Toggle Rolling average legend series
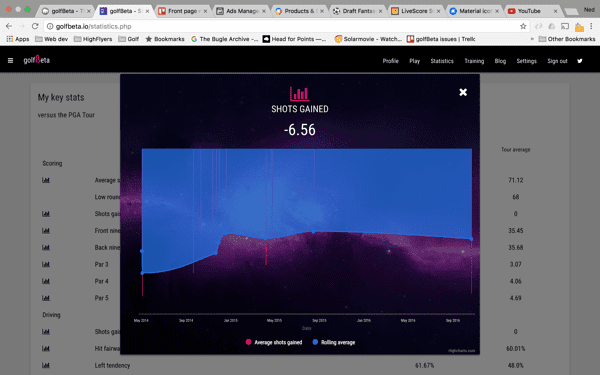Viewport: 600px width, 375px height. pos(334,342)
